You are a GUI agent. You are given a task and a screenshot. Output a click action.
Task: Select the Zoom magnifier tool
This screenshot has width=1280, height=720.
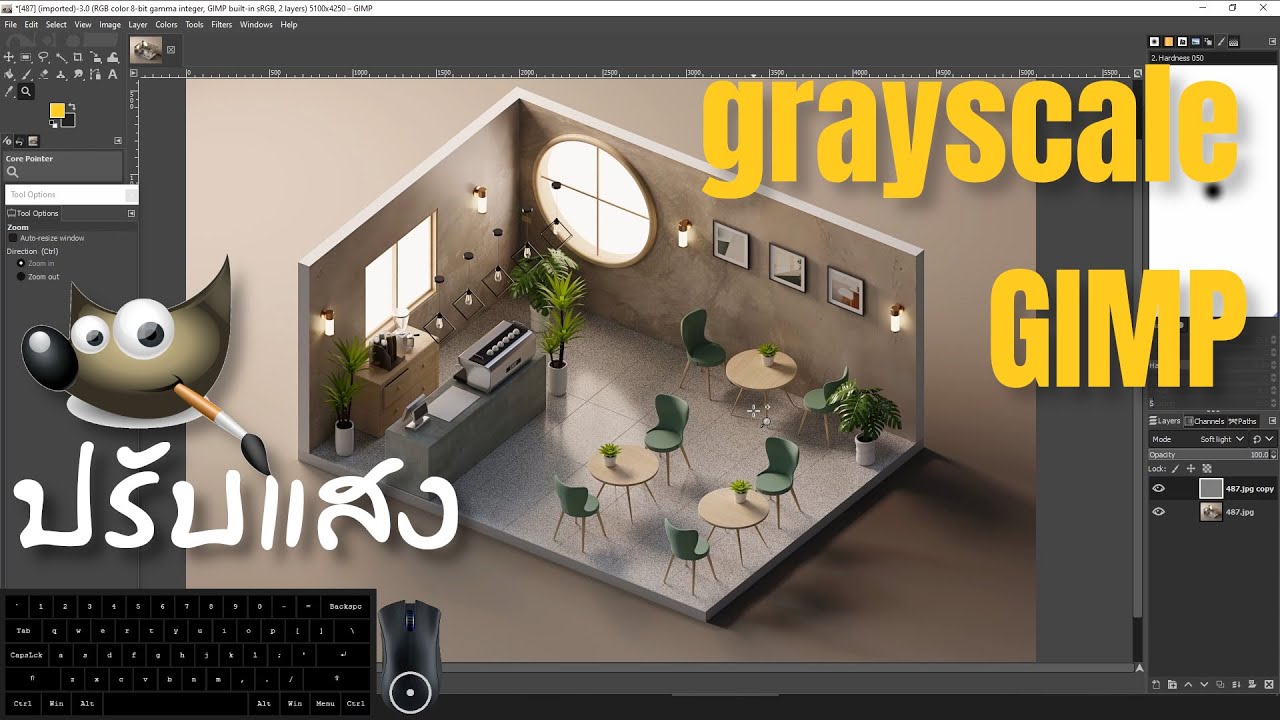coord(26,91)
